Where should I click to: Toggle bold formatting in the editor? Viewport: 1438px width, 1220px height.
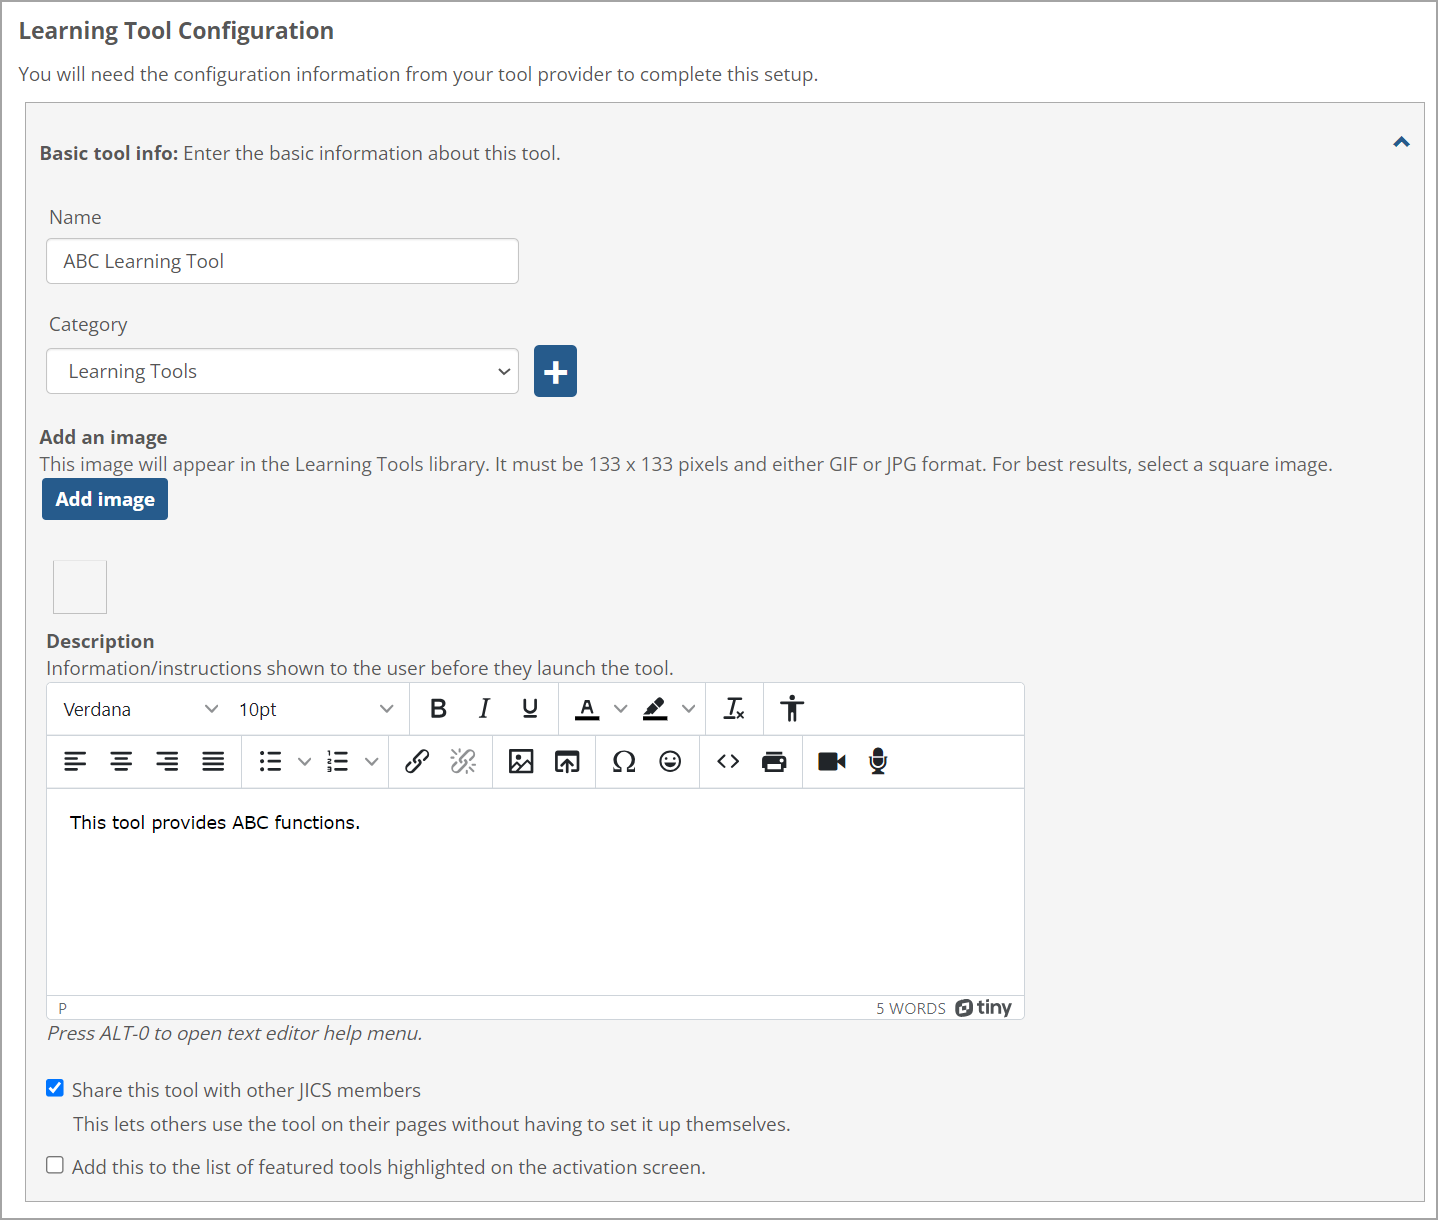(438, 709)
